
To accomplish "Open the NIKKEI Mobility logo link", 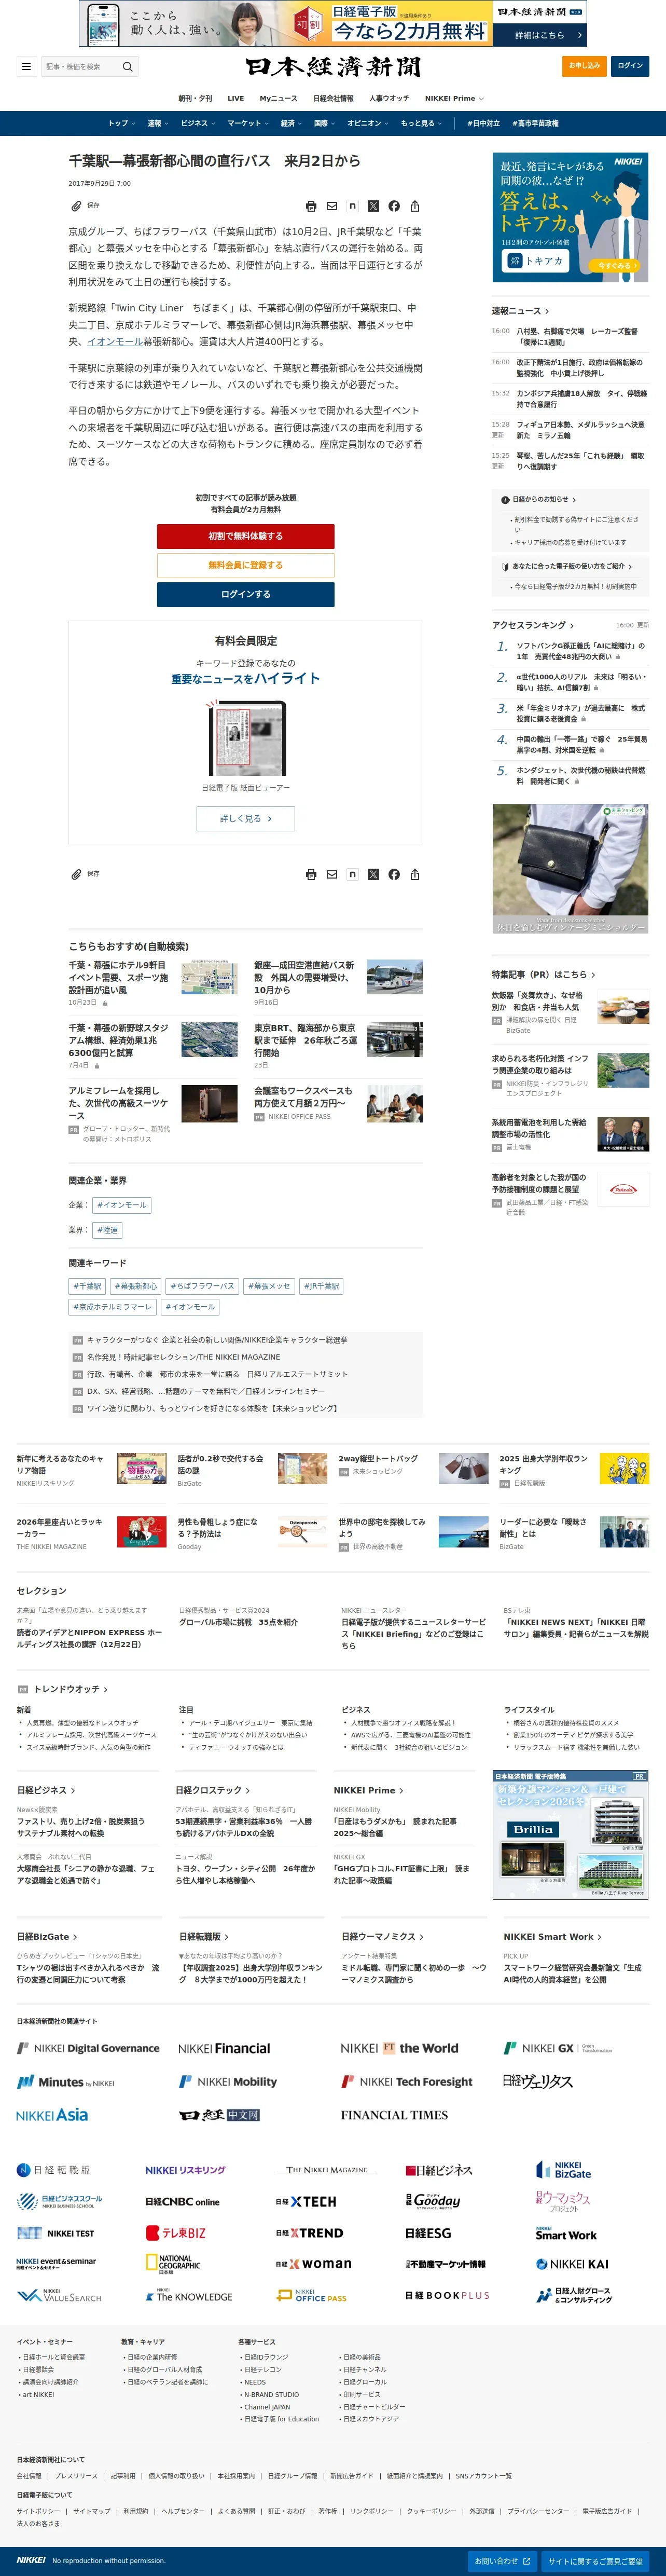I will (228, 2081).
